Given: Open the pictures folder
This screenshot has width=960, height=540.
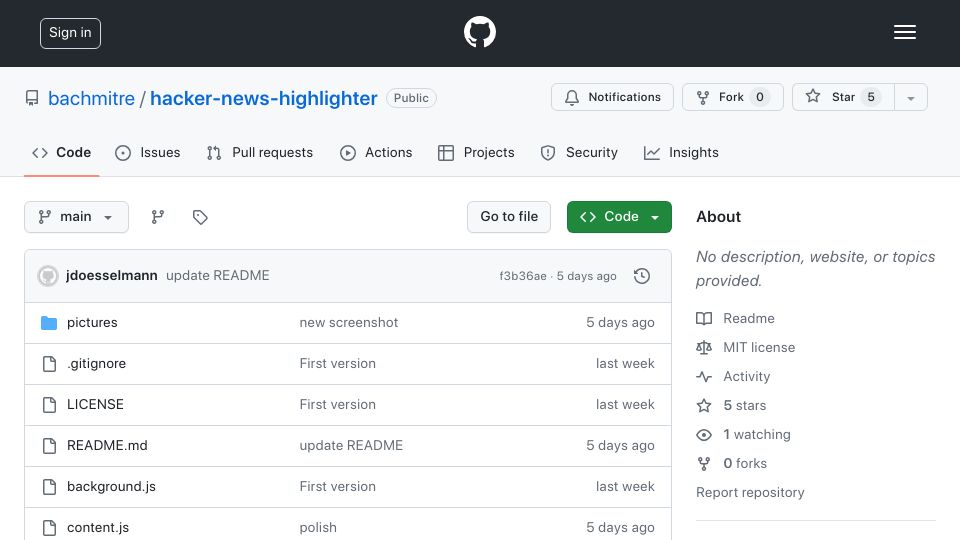Looking at the screenshot, I should [92, 323].
